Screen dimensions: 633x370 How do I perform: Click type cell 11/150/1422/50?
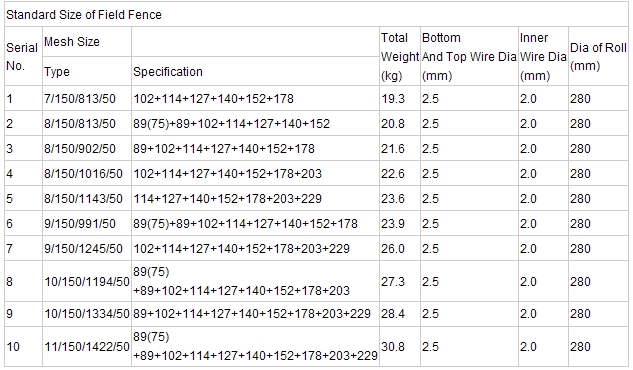click(87, 347)
